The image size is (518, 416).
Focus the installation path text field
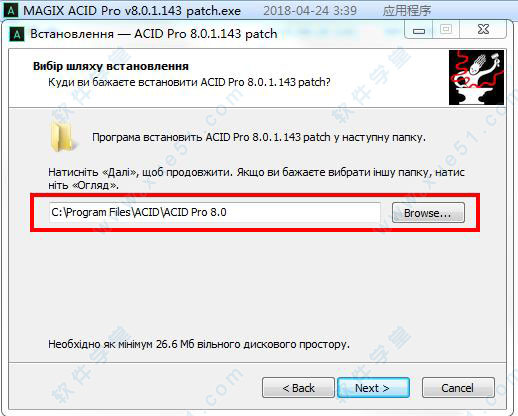pos(215,212)
